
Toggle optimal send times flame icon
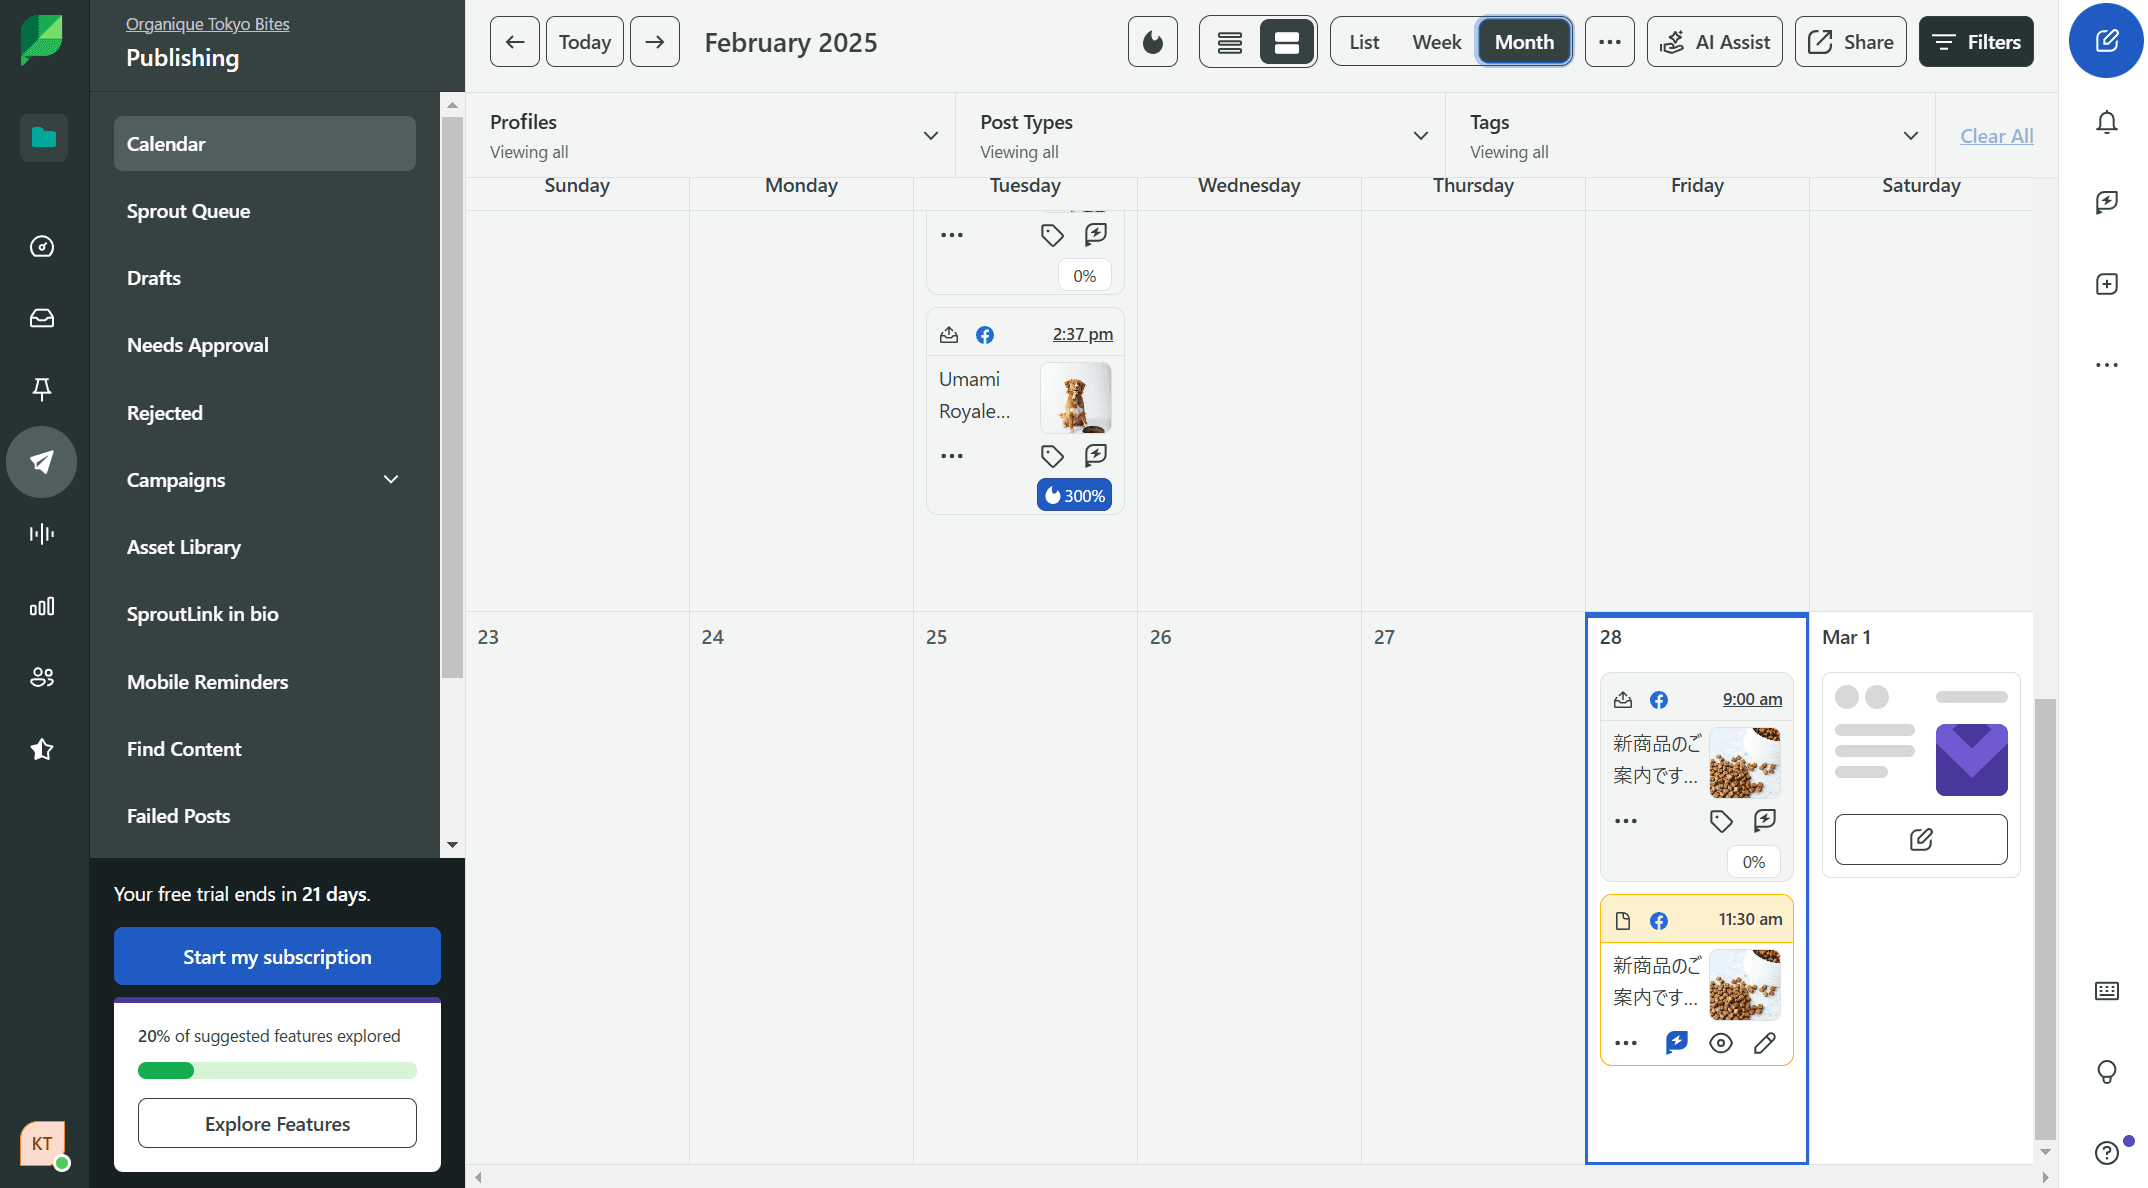tap(1152, 42)
